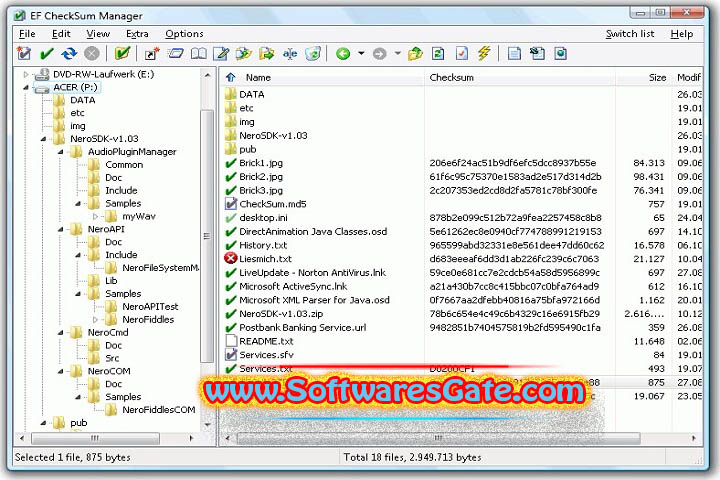Screen dimensions: 720x480
Task: Click the move-to-folder green arrow icon
Action: [x=267, y=54]
